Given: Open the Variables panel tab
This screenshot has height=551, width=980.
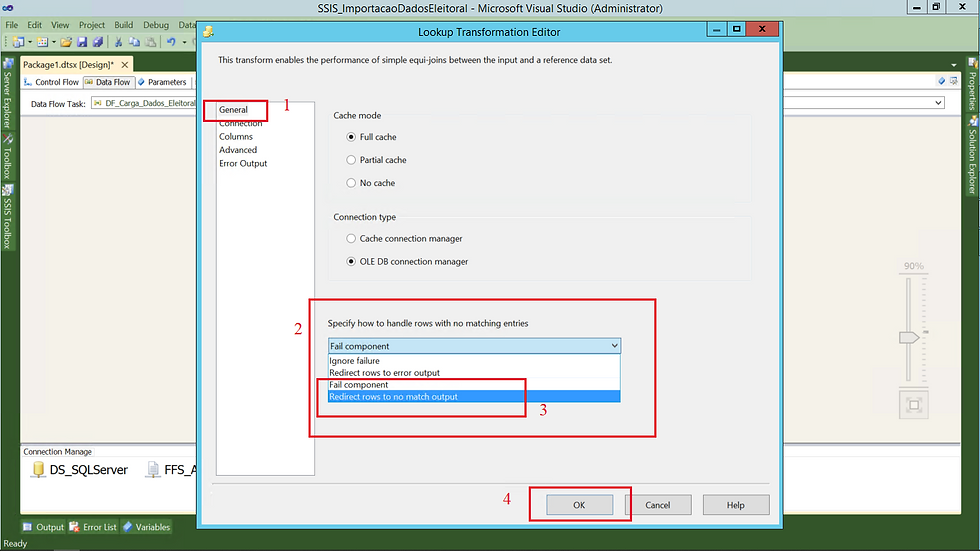Looking at the screenshot, I should point(146,527).
